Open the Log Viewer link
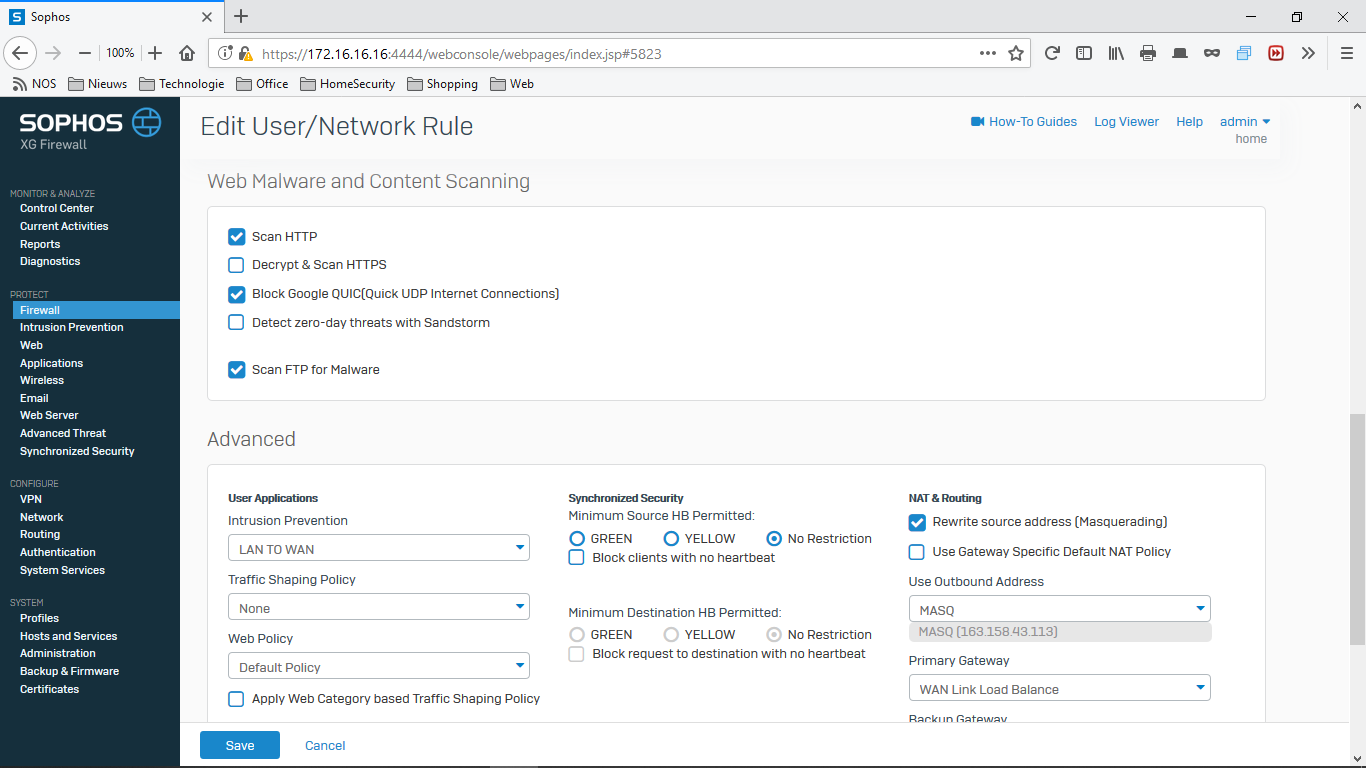This screenshot has height=768, width=1366. point(1126,122)
